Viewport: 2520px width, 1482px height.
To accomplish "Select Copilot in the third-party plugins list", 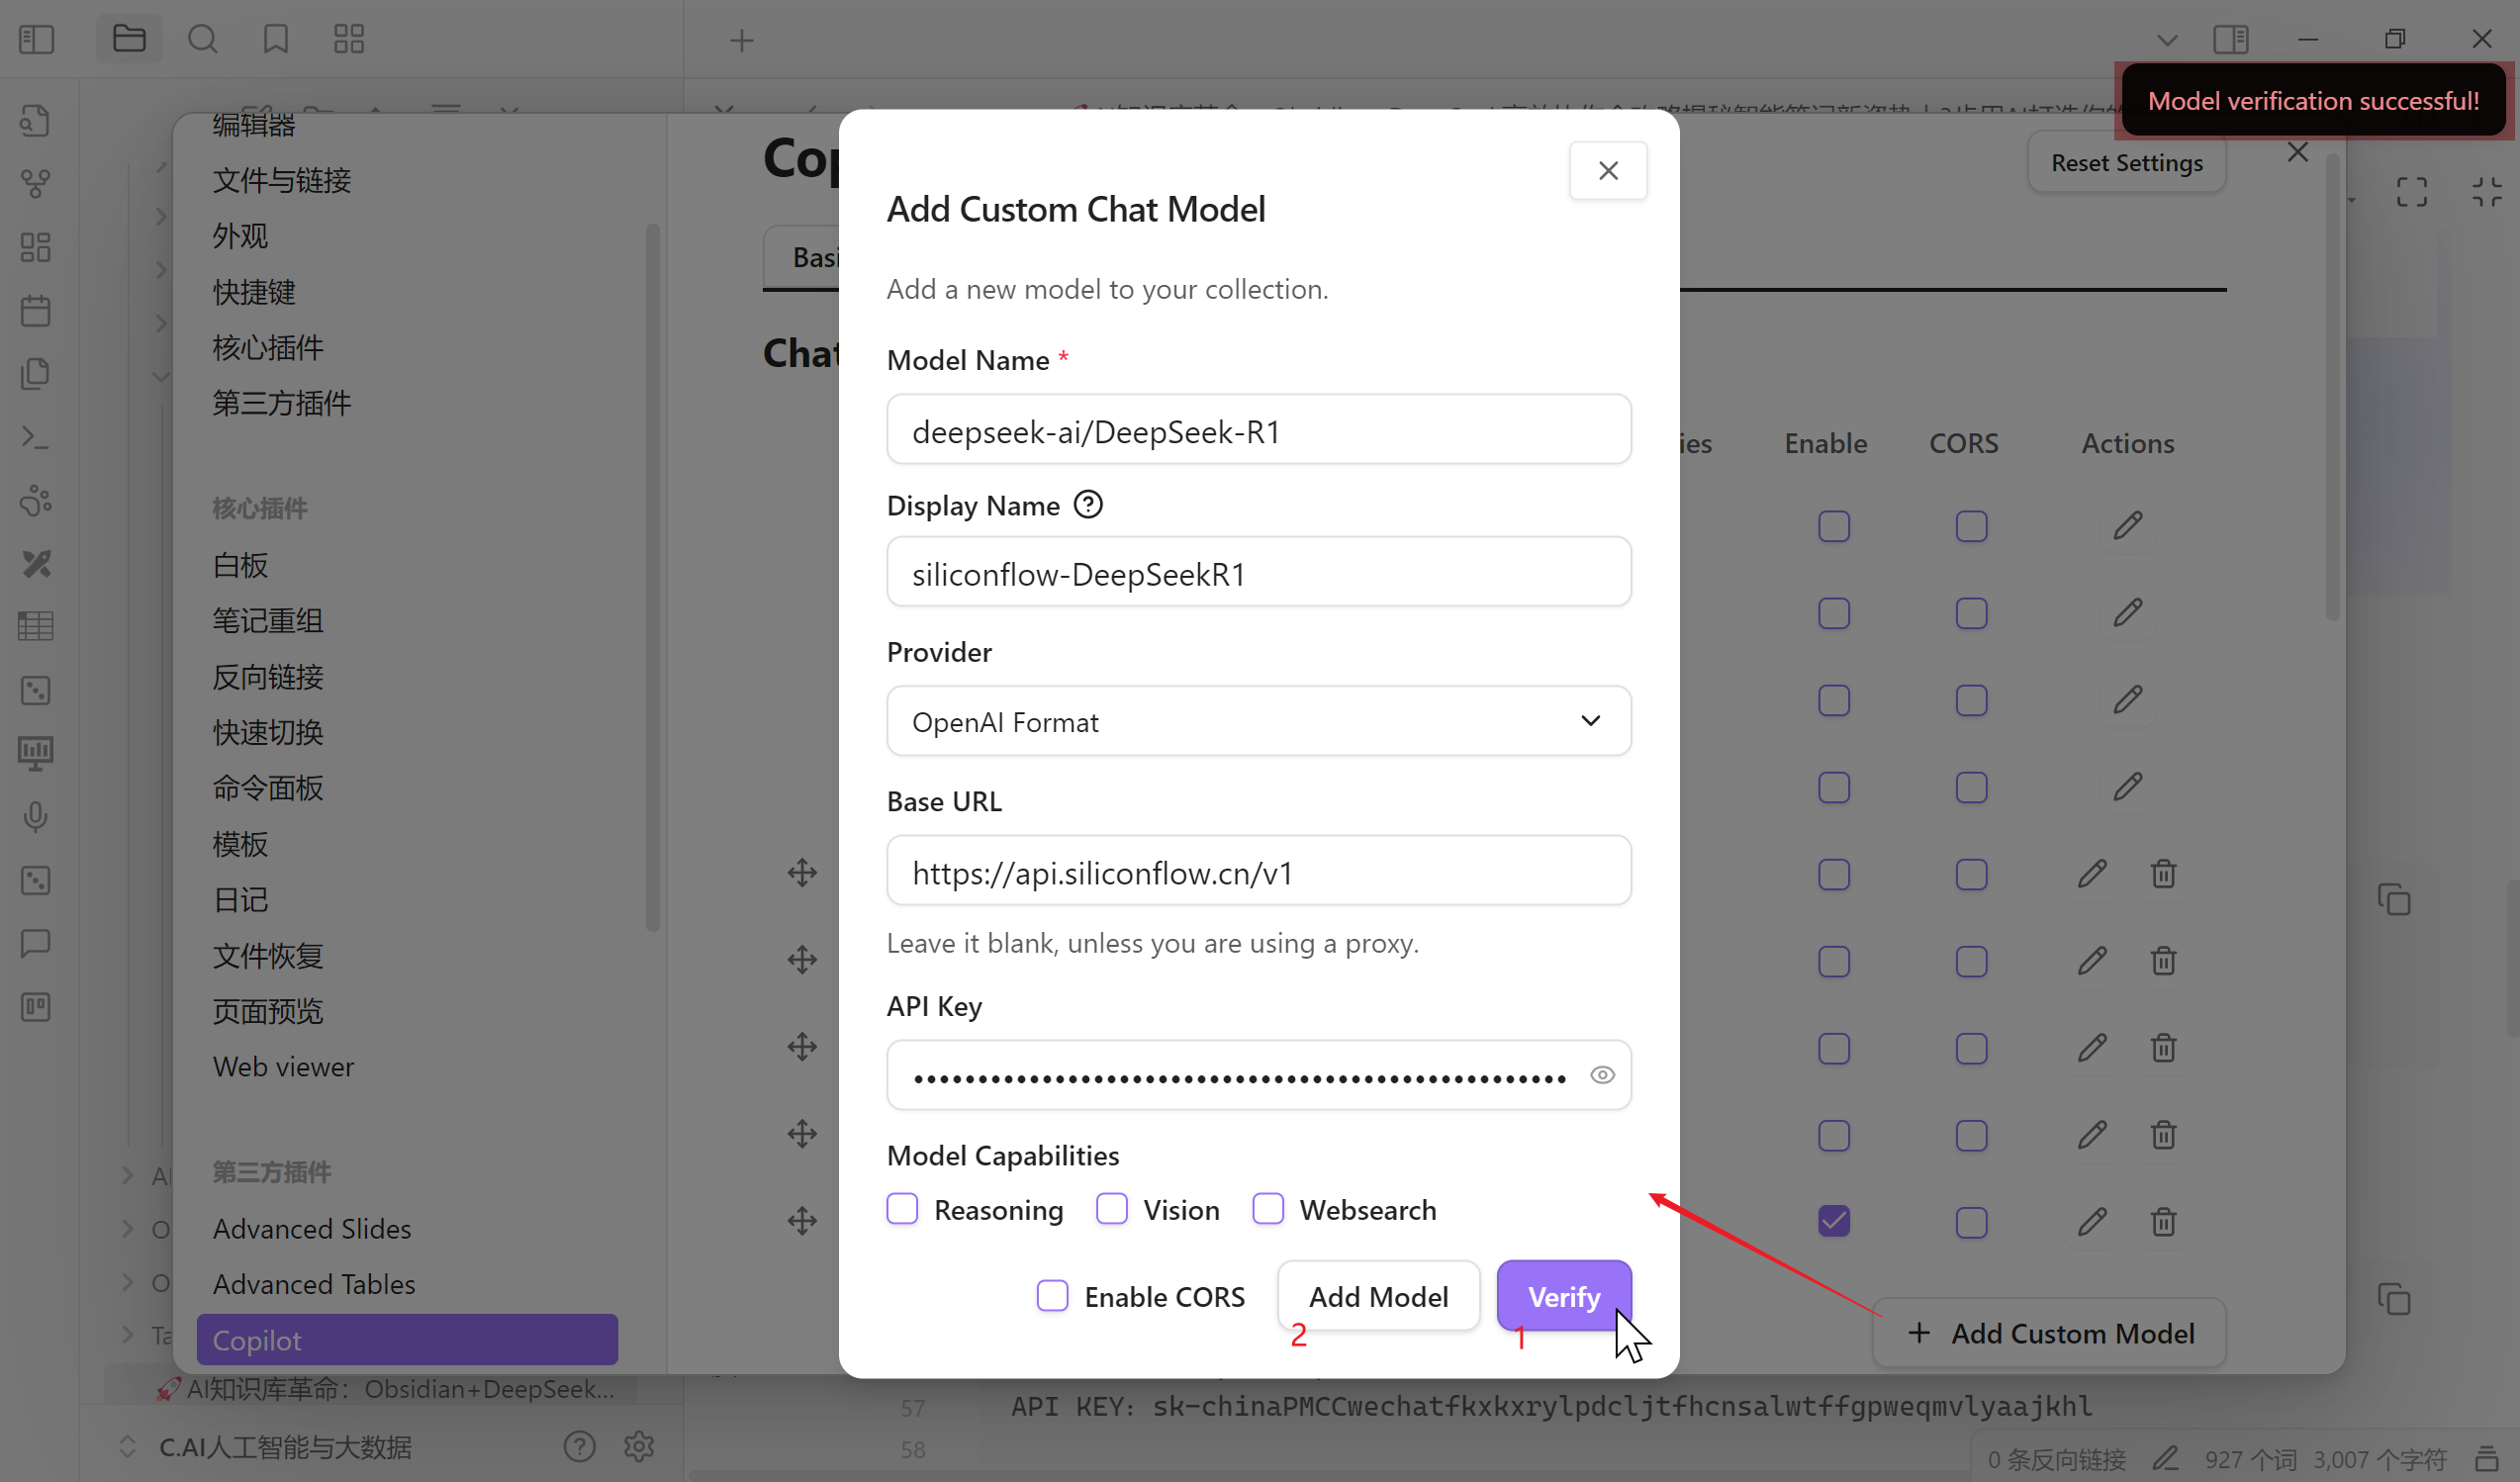I will (x=406, y=1340).
